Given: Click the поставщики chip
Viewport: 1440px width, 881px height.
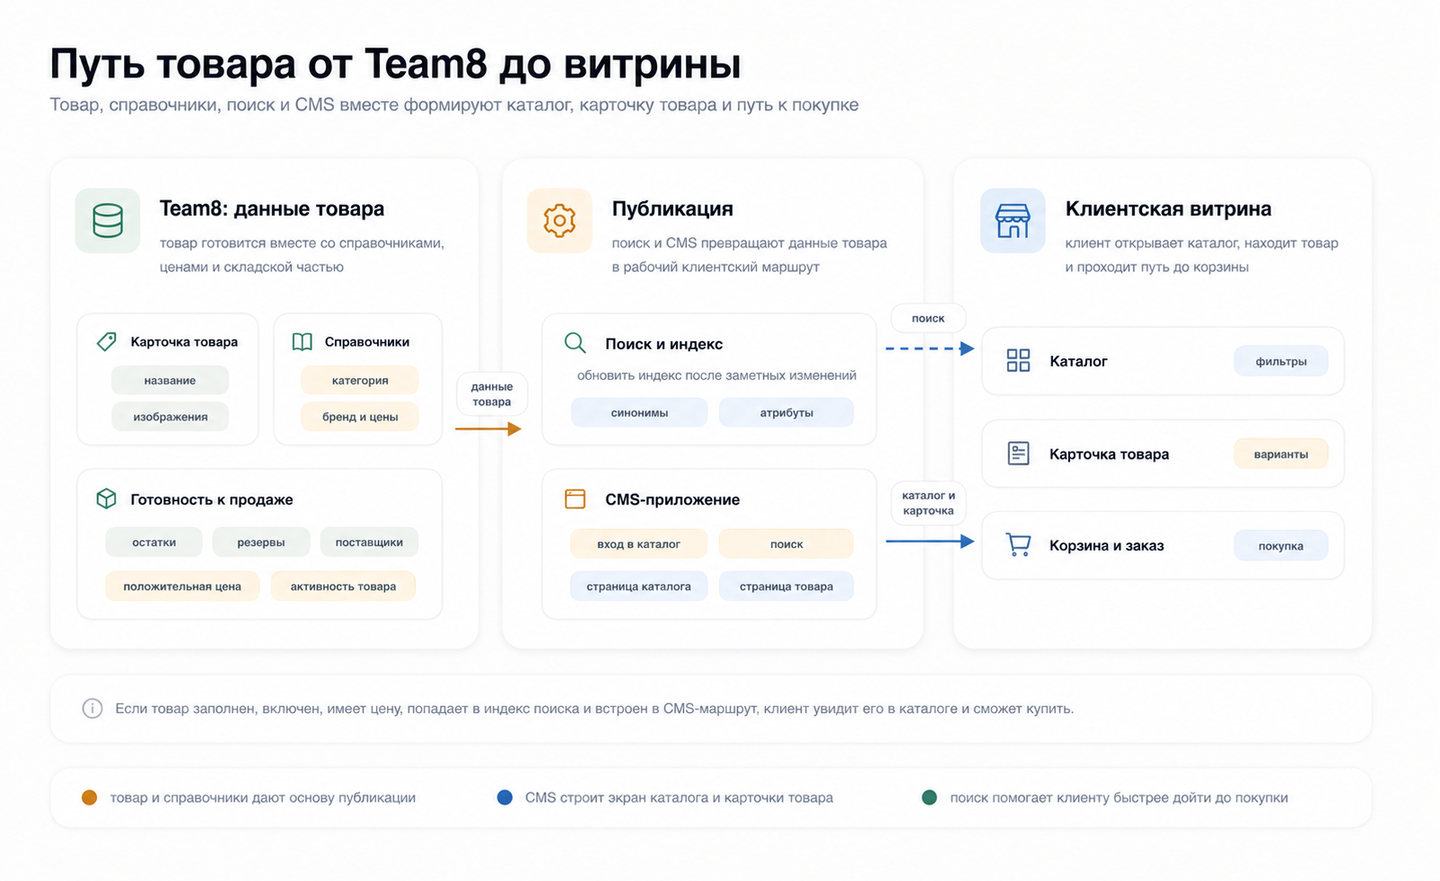Looking at the screenshot, I should point(369,542).
